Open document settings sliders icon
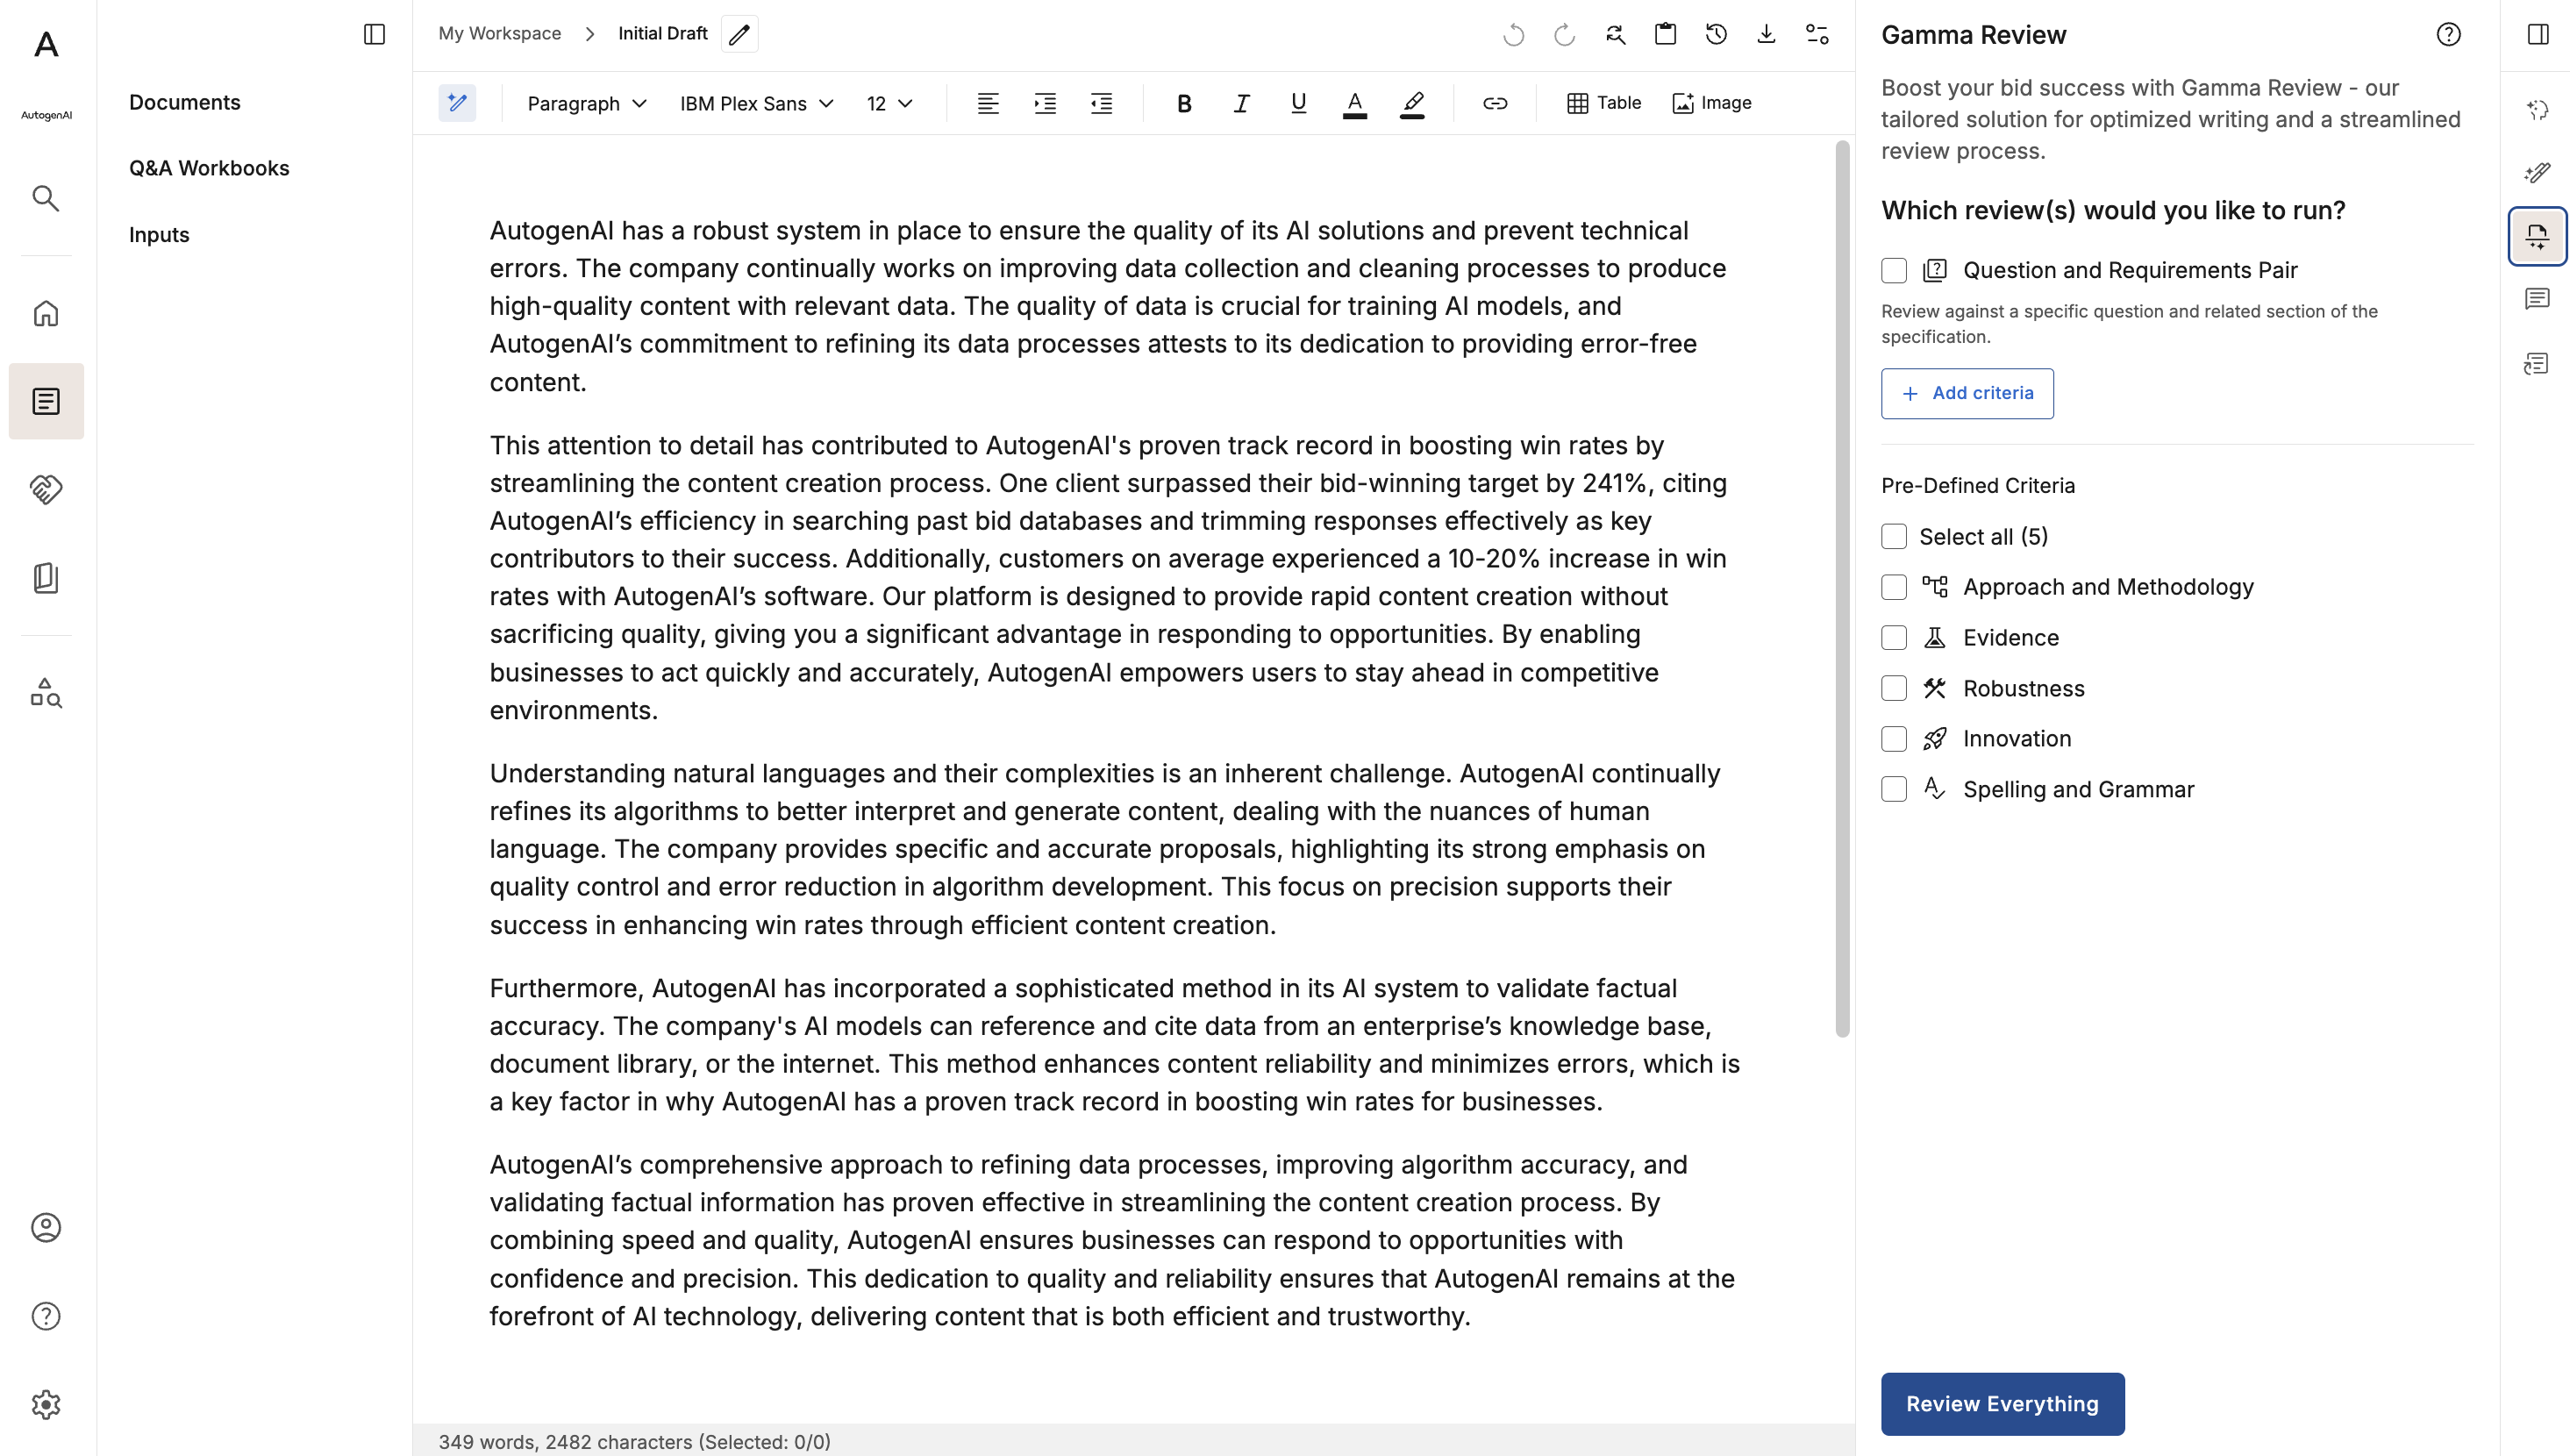This screenshot has height=1456, width=2570. [1817, 34]
